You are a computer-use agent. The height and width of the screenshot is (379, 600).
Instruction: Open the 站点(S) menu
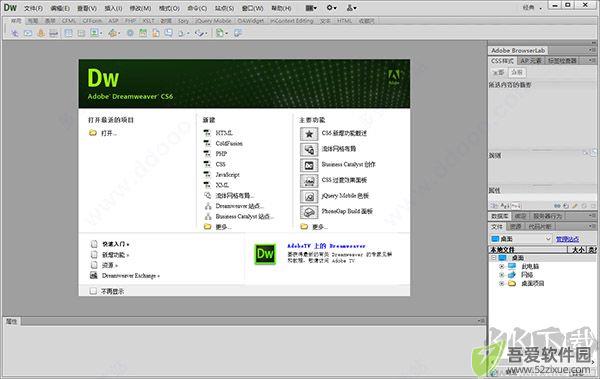224,8
